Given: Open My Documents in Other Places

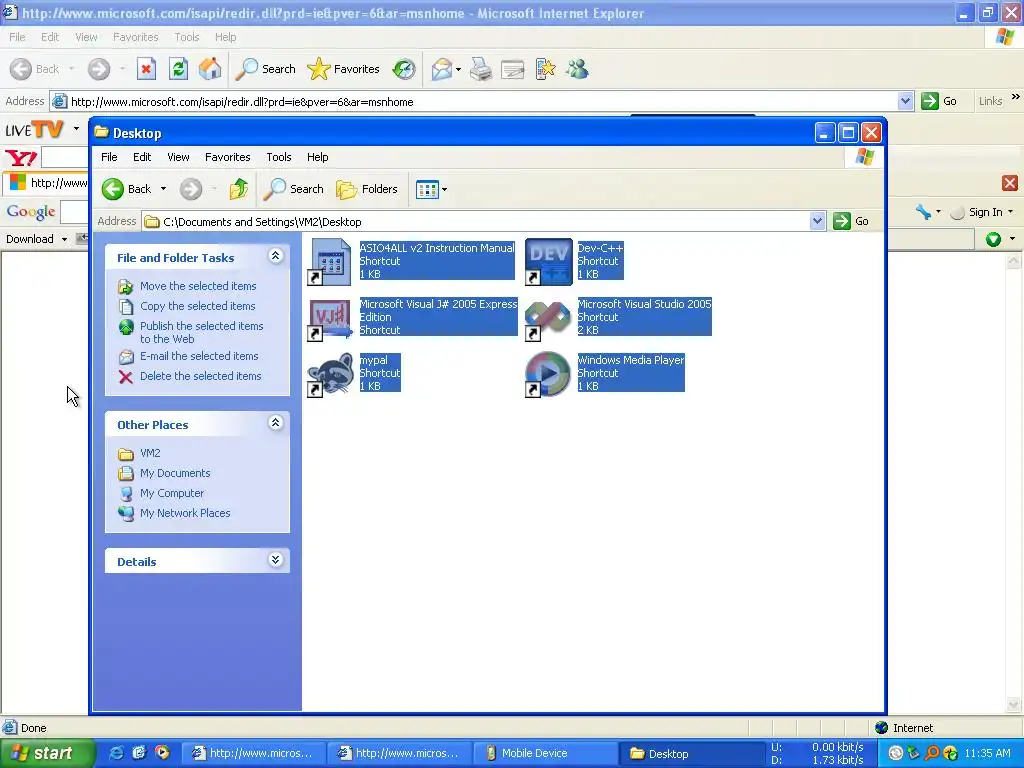Looking at the screenshot, I should [175, 473].
